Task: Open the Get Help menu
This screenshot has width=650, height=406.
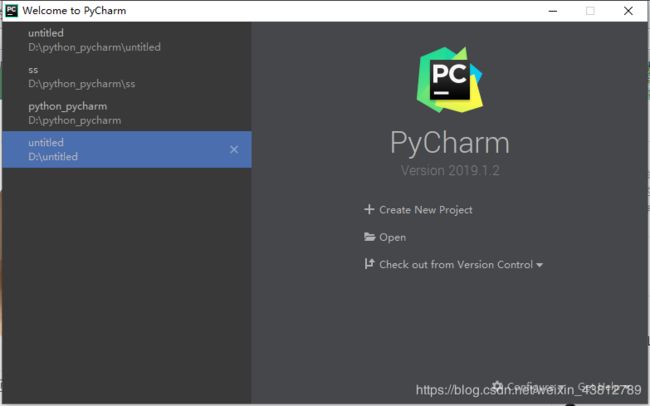Action: pyautogui.click(x=603, y=387)
